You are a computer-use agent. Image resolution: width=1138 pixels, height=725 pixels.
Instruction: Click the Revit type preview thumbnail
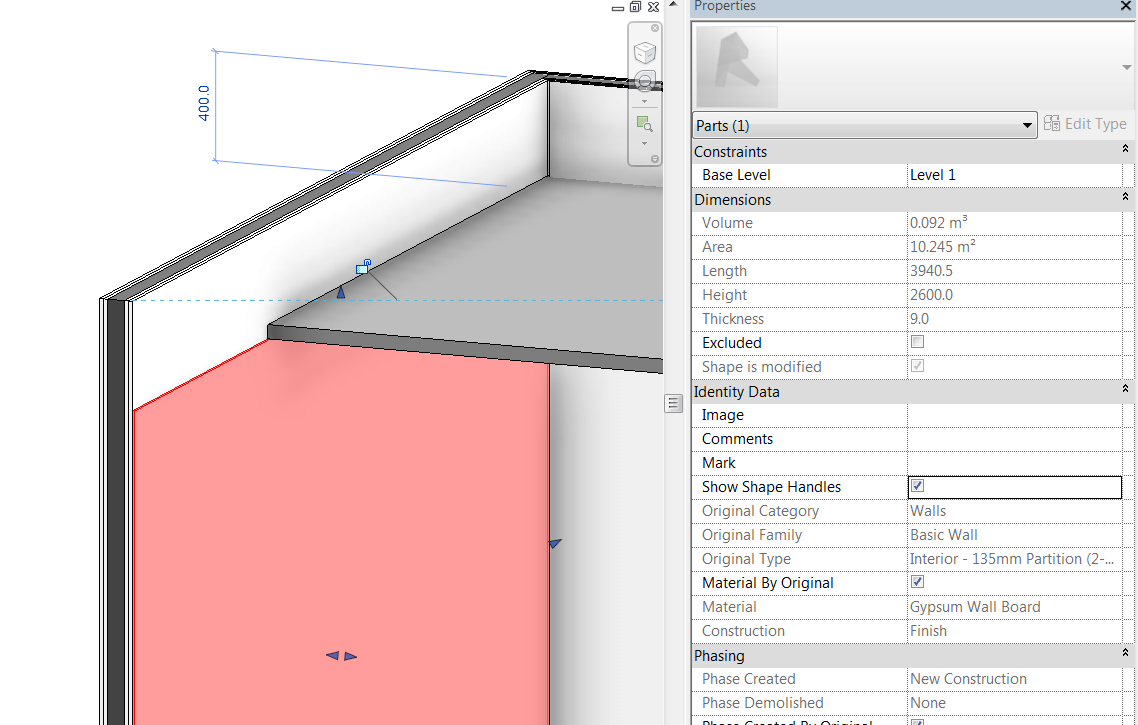tap(737, 67)
